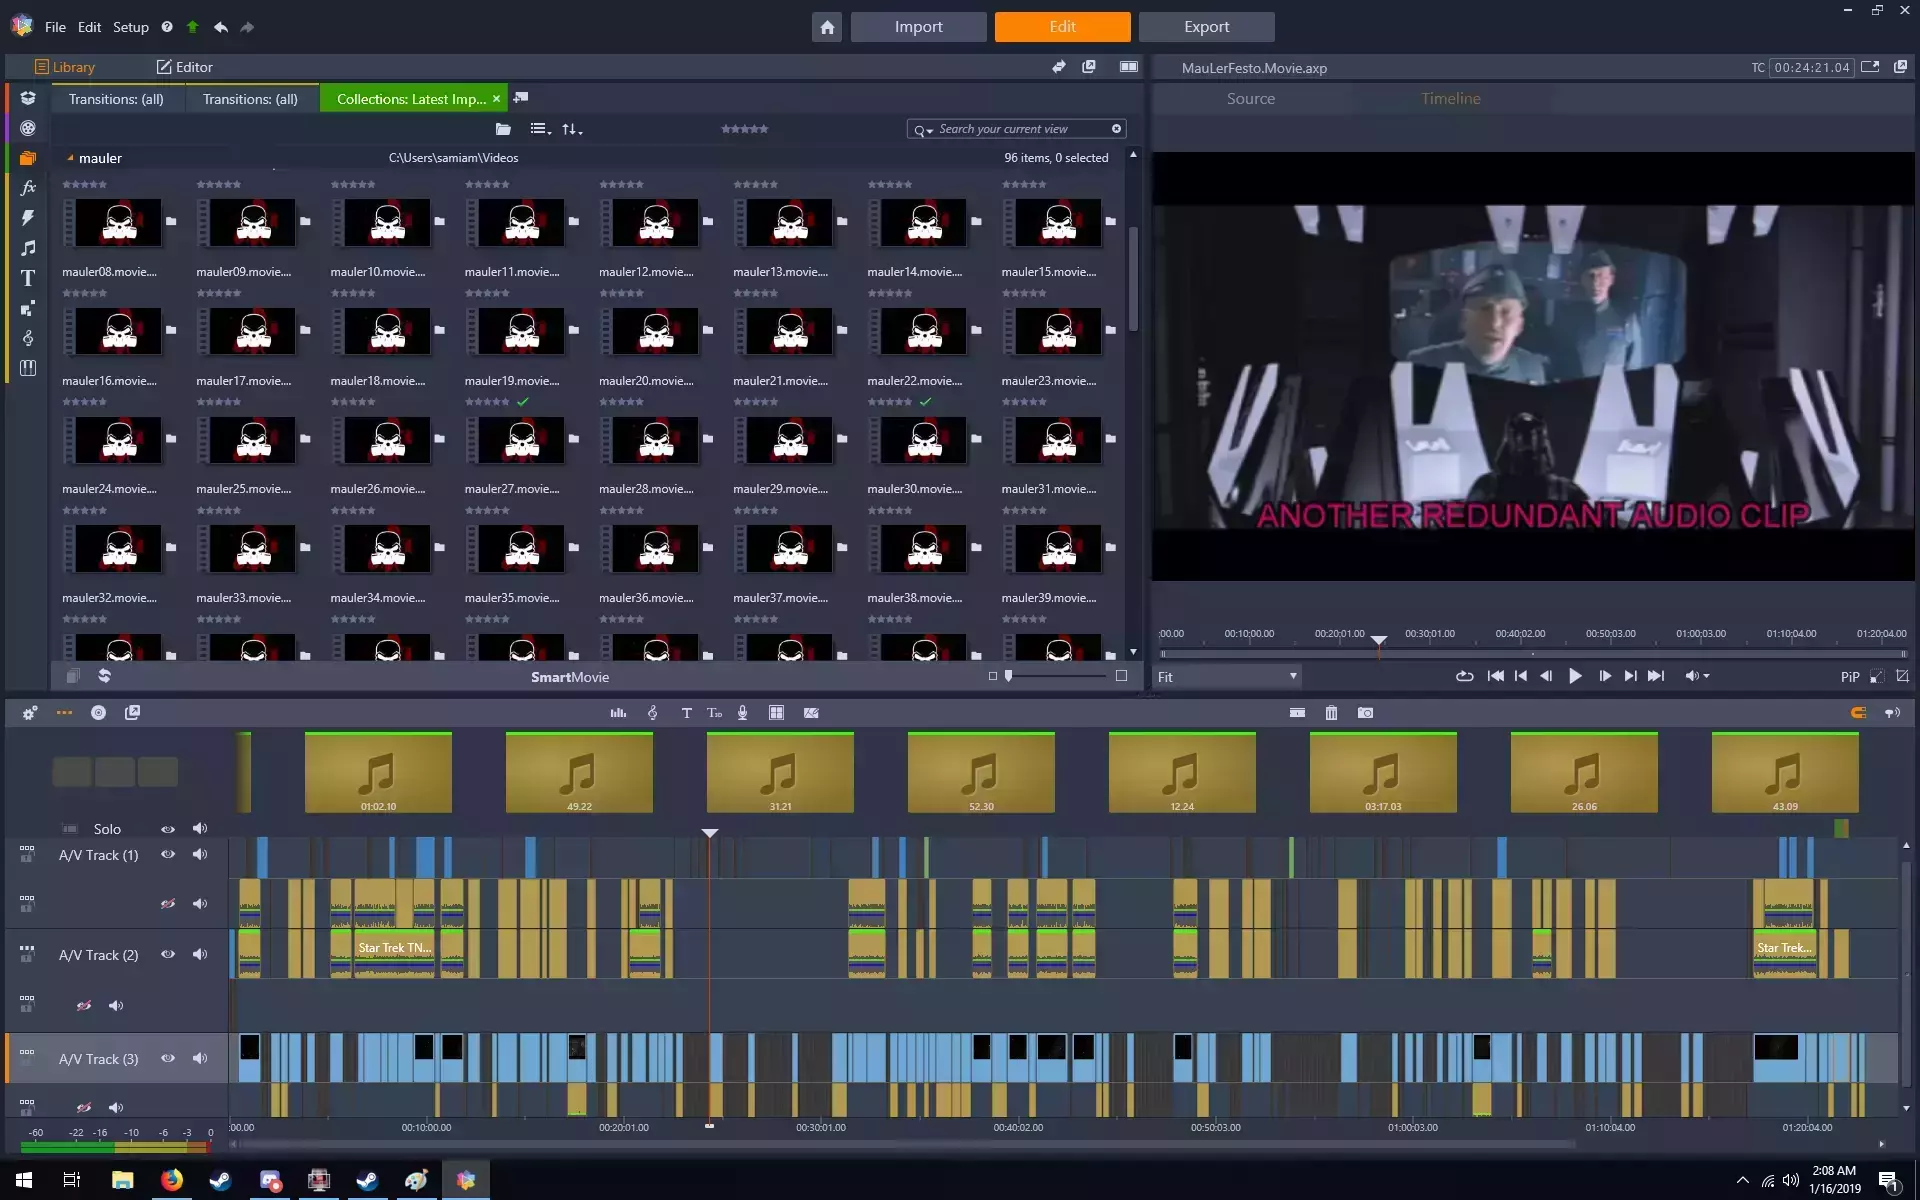Open the library sort order dropdown
Screen dimensions: 1920x1200
tap(572, 129)
